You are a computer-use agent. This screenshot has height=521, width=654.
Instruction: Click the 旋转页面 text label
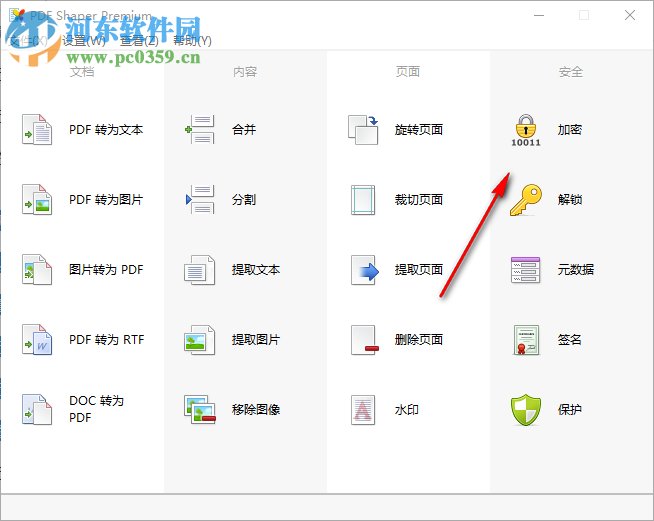pyautogui.click(x=419, y=130)
